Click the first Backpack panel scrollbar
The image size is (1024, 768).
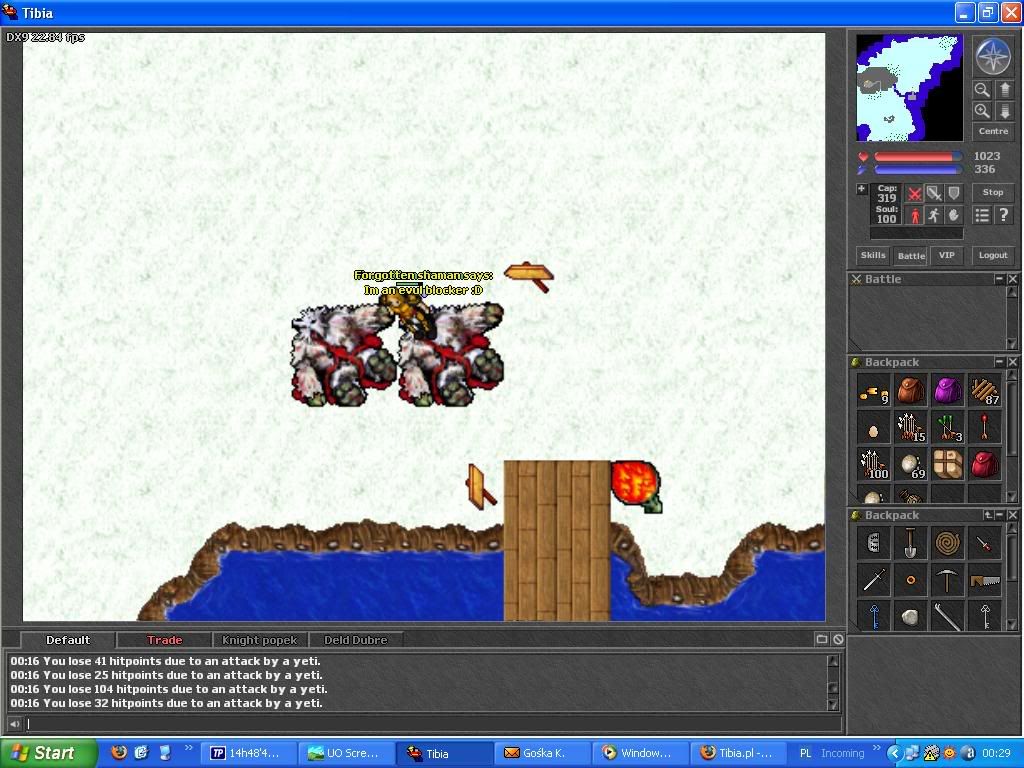1012,436
